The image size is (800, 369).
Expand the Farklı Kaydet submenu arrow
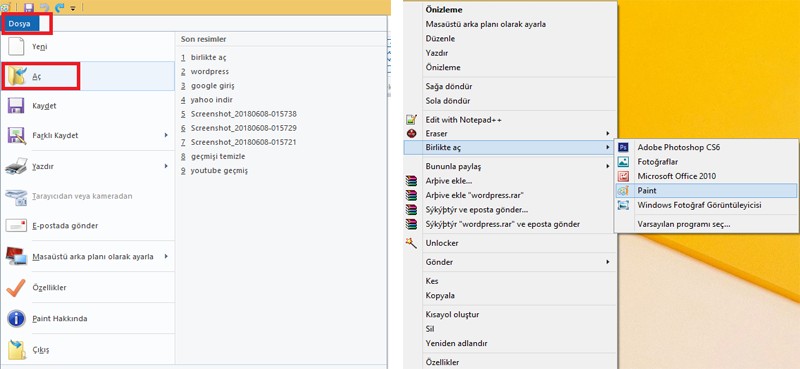[x=166, y=135]
